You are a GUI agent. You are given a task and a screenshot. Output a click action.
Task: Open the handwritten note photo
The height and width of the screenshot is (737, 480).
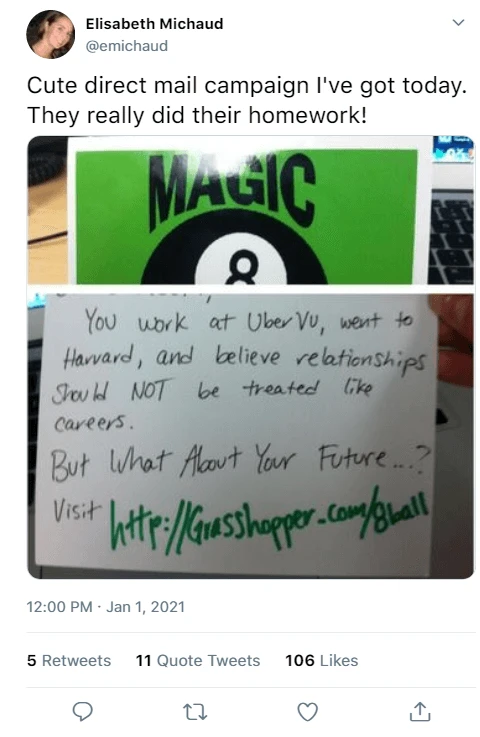tap(251, 433)
